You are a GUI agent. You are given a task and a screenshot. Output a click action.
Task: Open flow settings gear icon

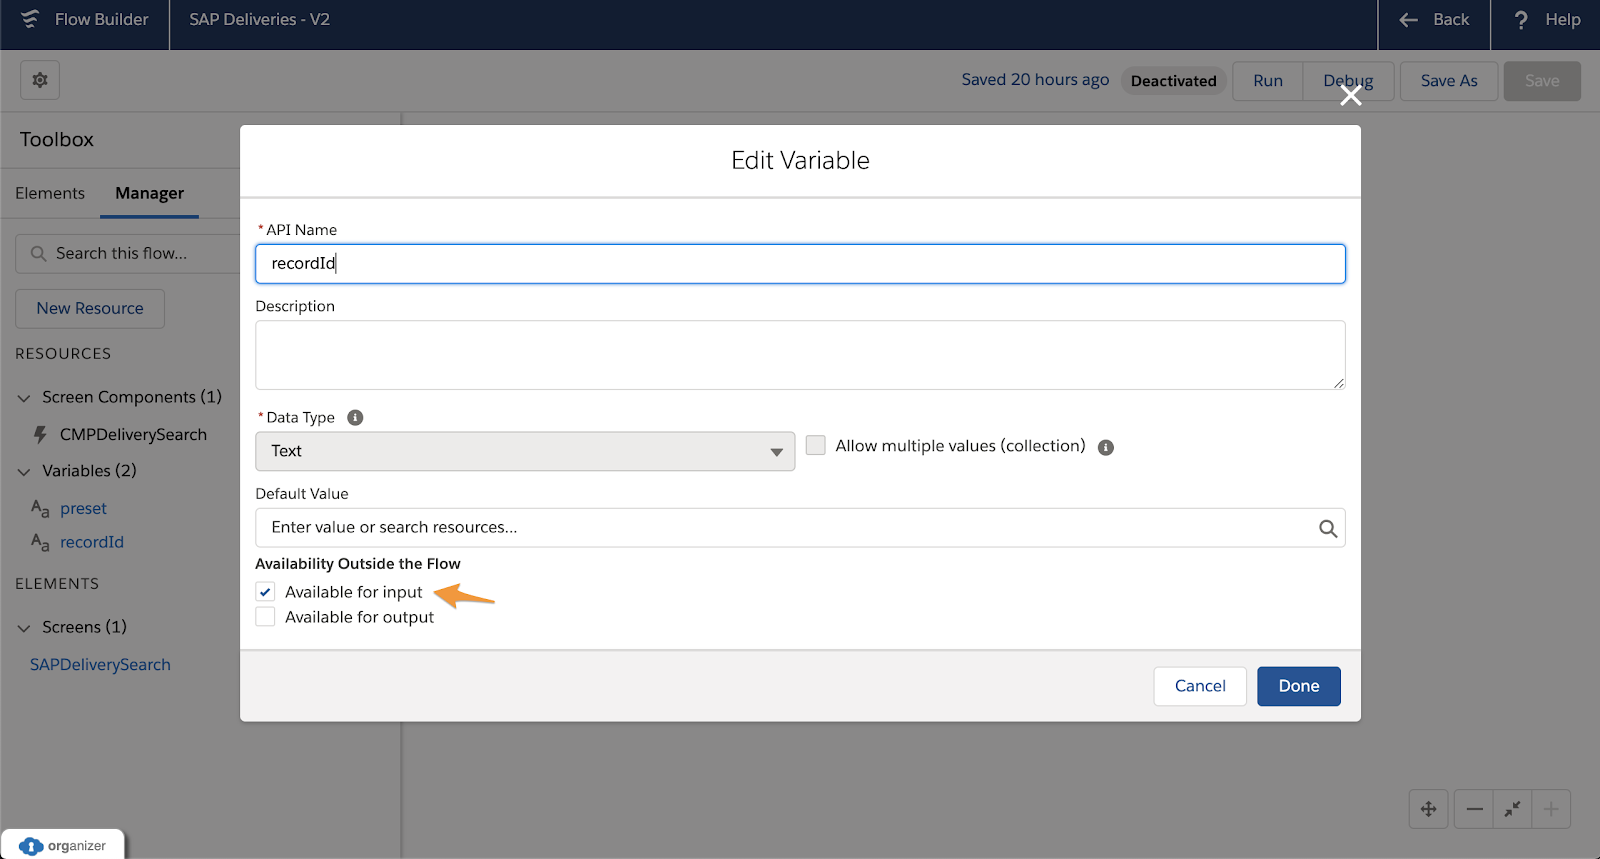(40, 80)
